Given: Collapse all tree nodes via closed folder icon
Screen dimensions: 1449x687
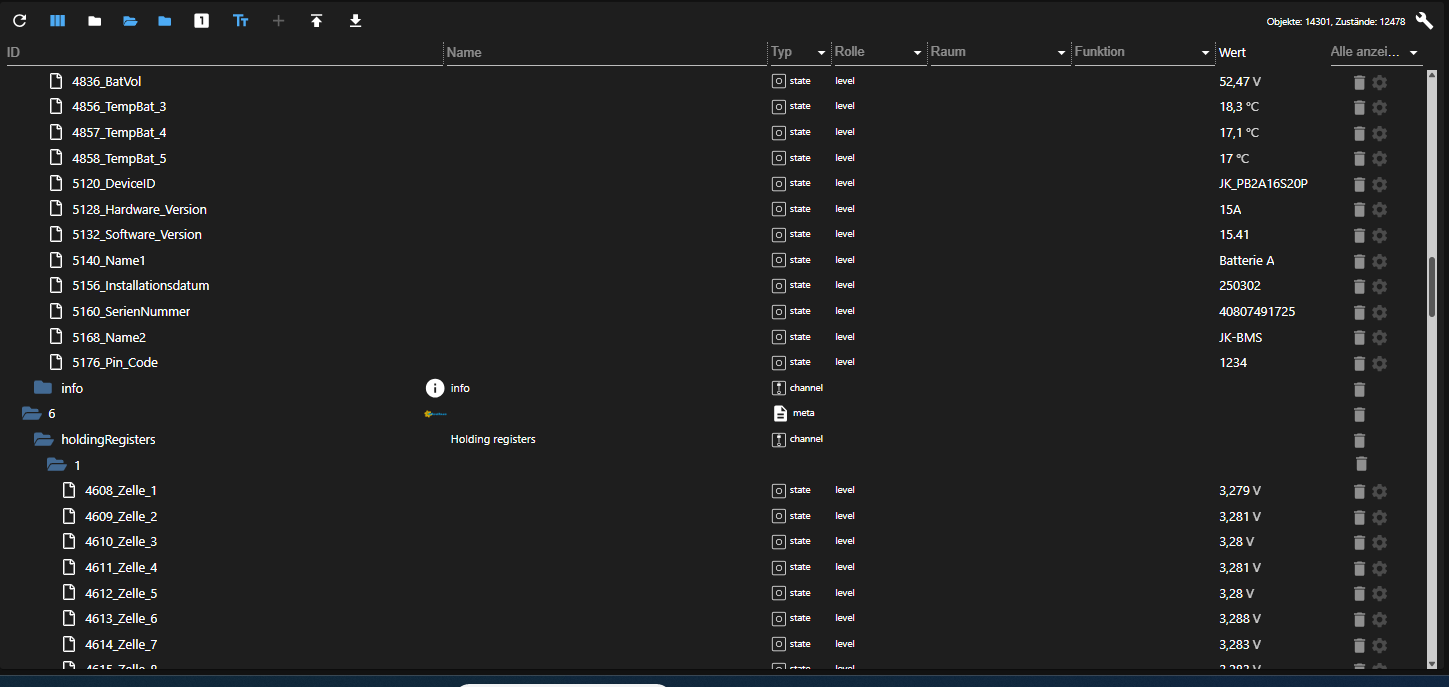Looking at the screenshot, I should 94,20.
